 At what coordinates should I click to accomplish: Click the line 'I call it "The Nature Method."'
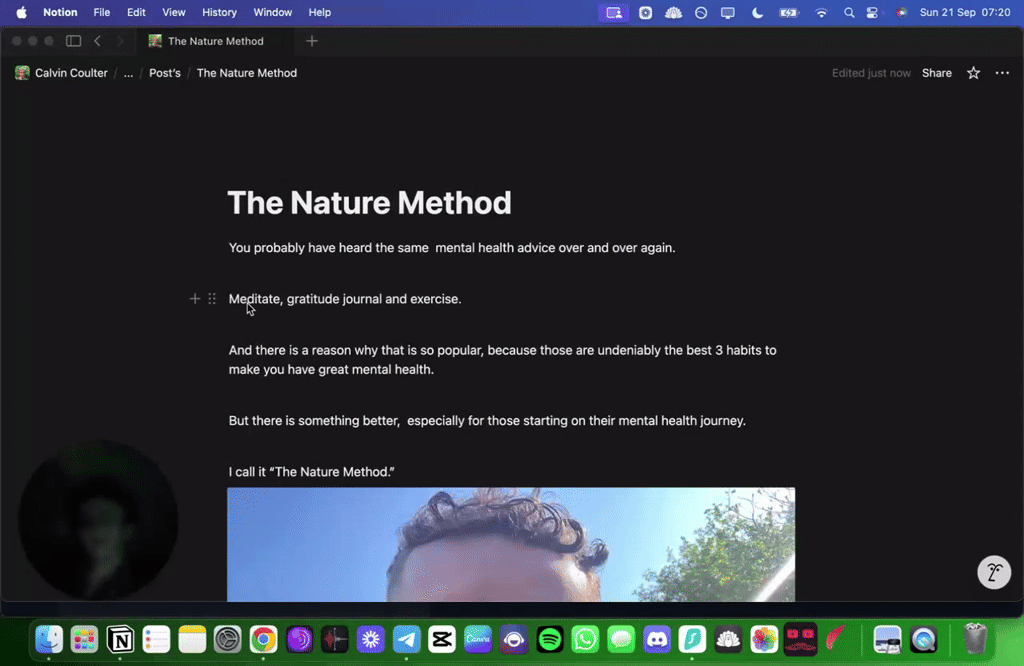pos(312,471)
